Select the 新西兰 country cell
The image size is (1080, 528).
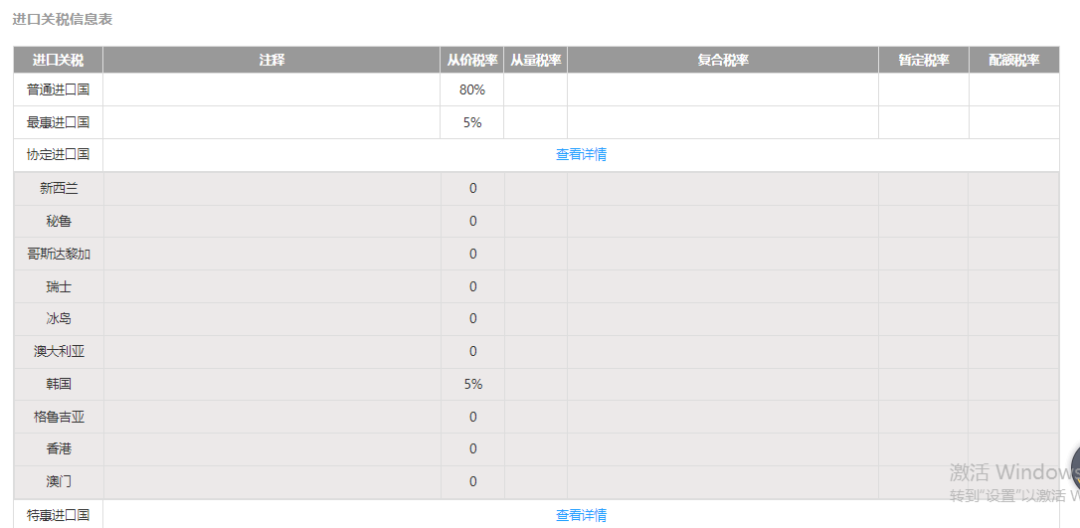tap(59, 188)
